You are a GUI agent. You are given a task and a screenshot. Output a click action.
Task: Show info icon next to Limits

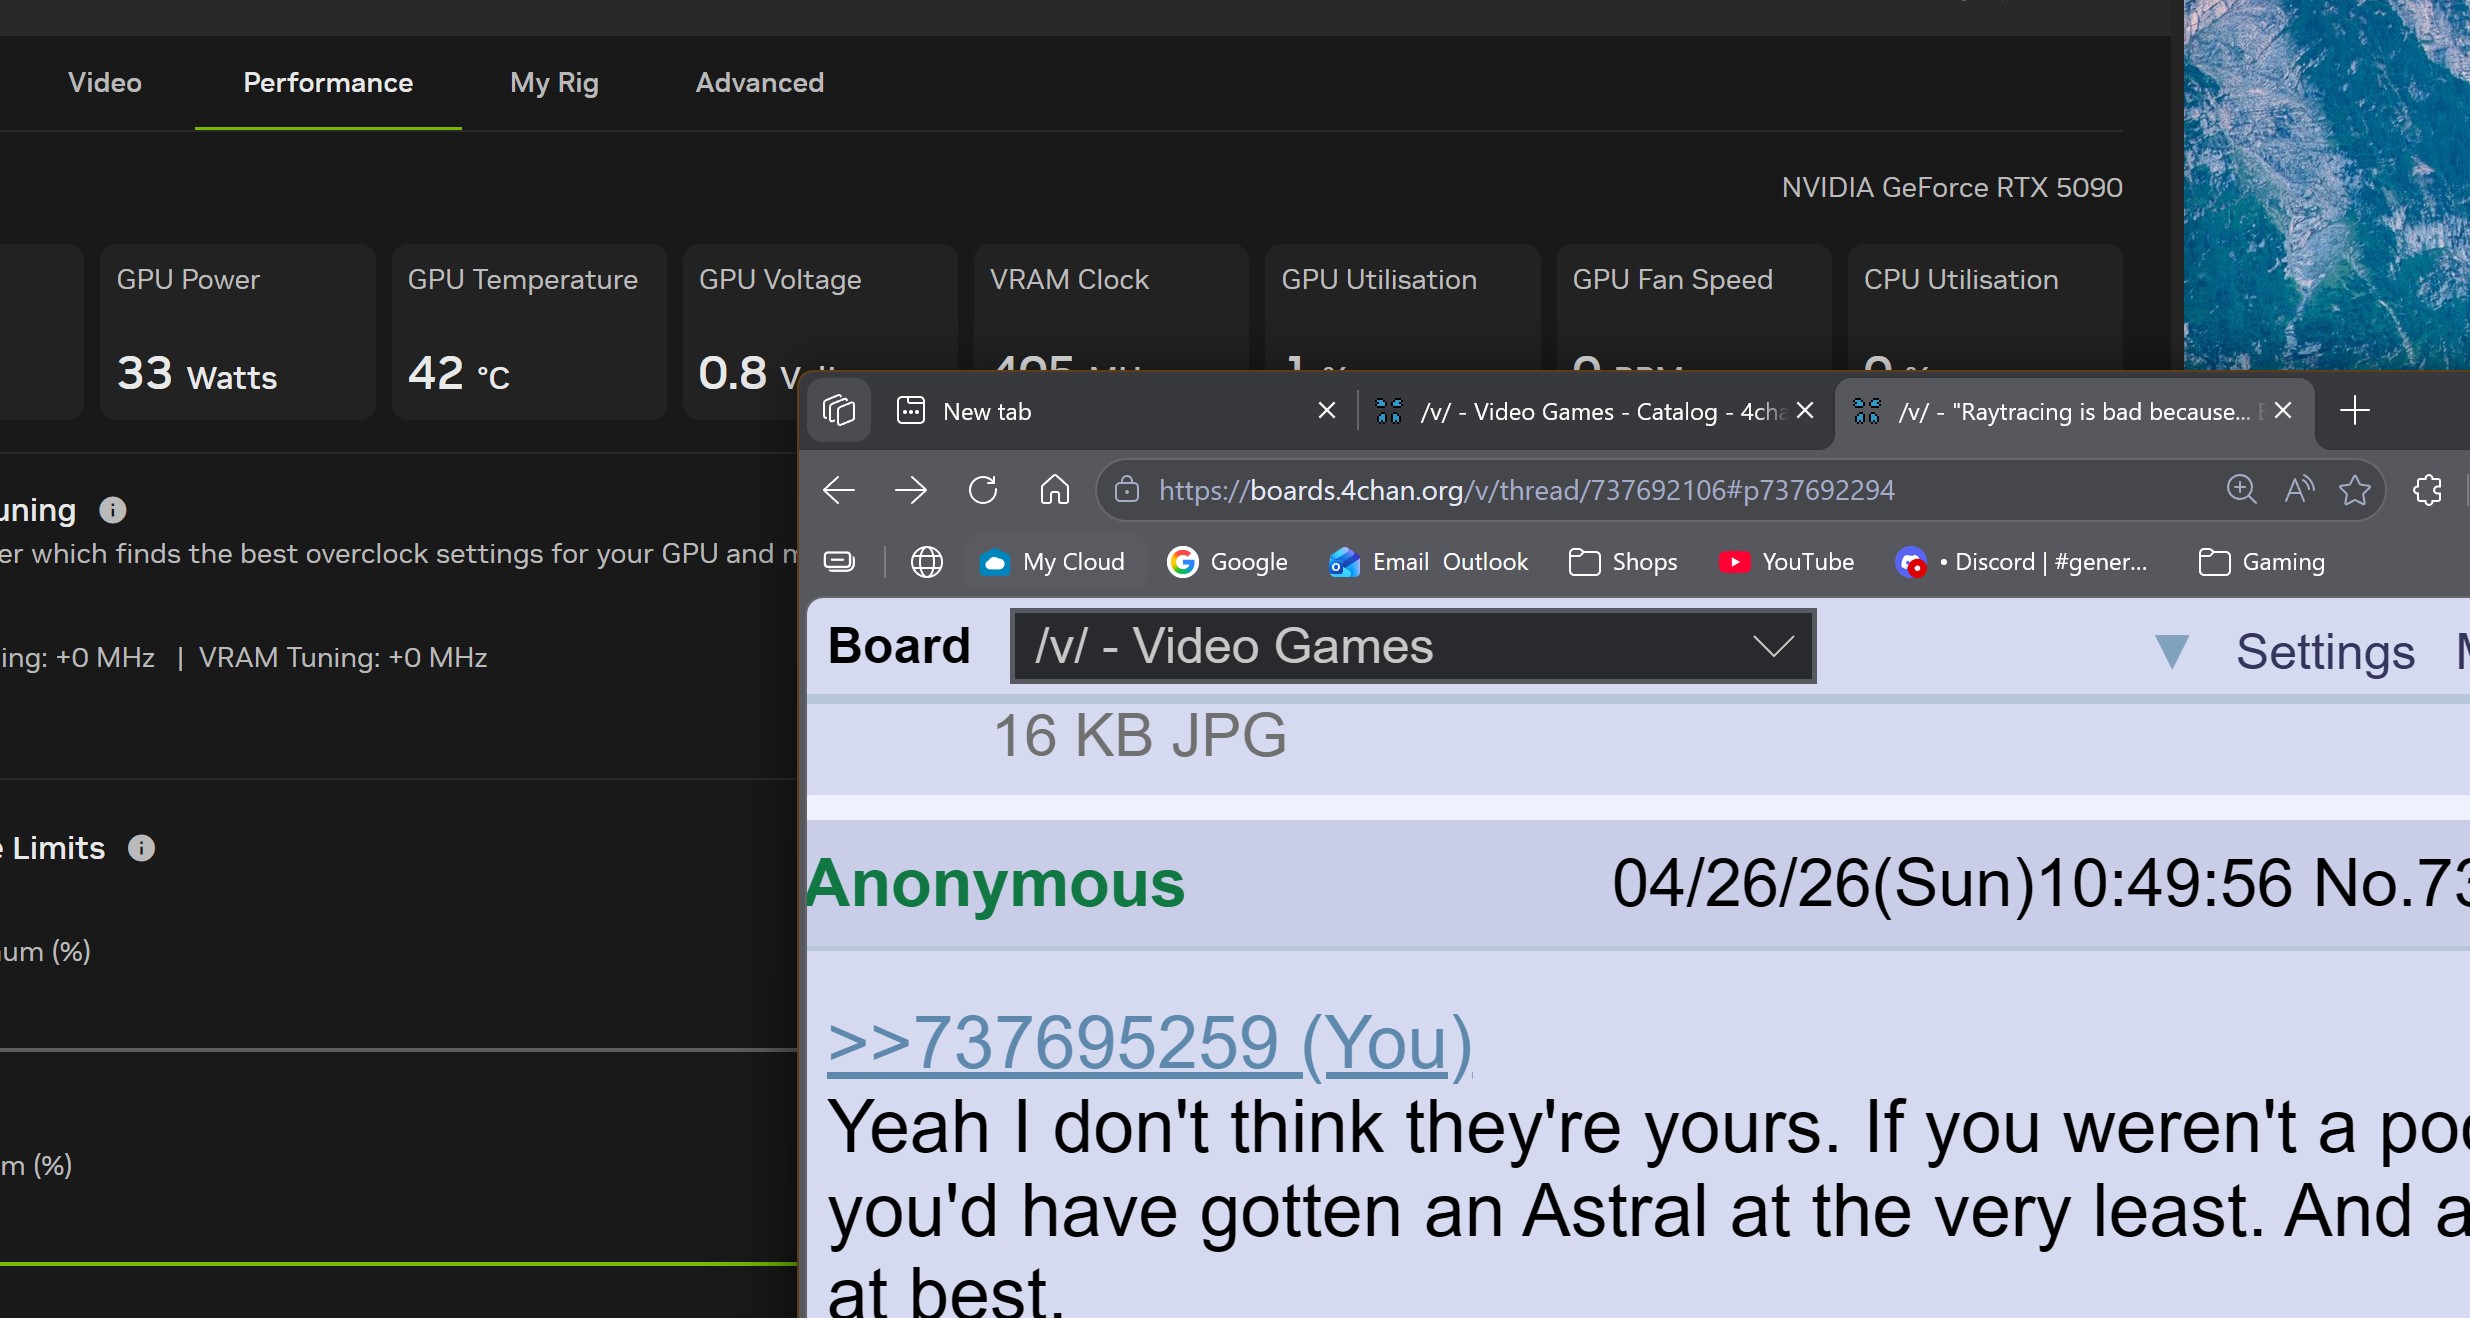click(x=142, y=848)
